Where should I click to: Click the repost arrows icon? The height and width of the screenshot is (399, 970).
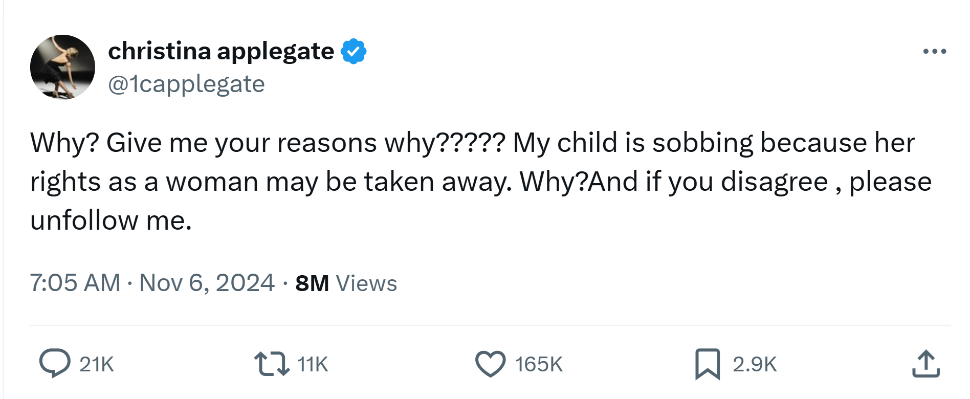pyautogui.click(x=272, y=364)
